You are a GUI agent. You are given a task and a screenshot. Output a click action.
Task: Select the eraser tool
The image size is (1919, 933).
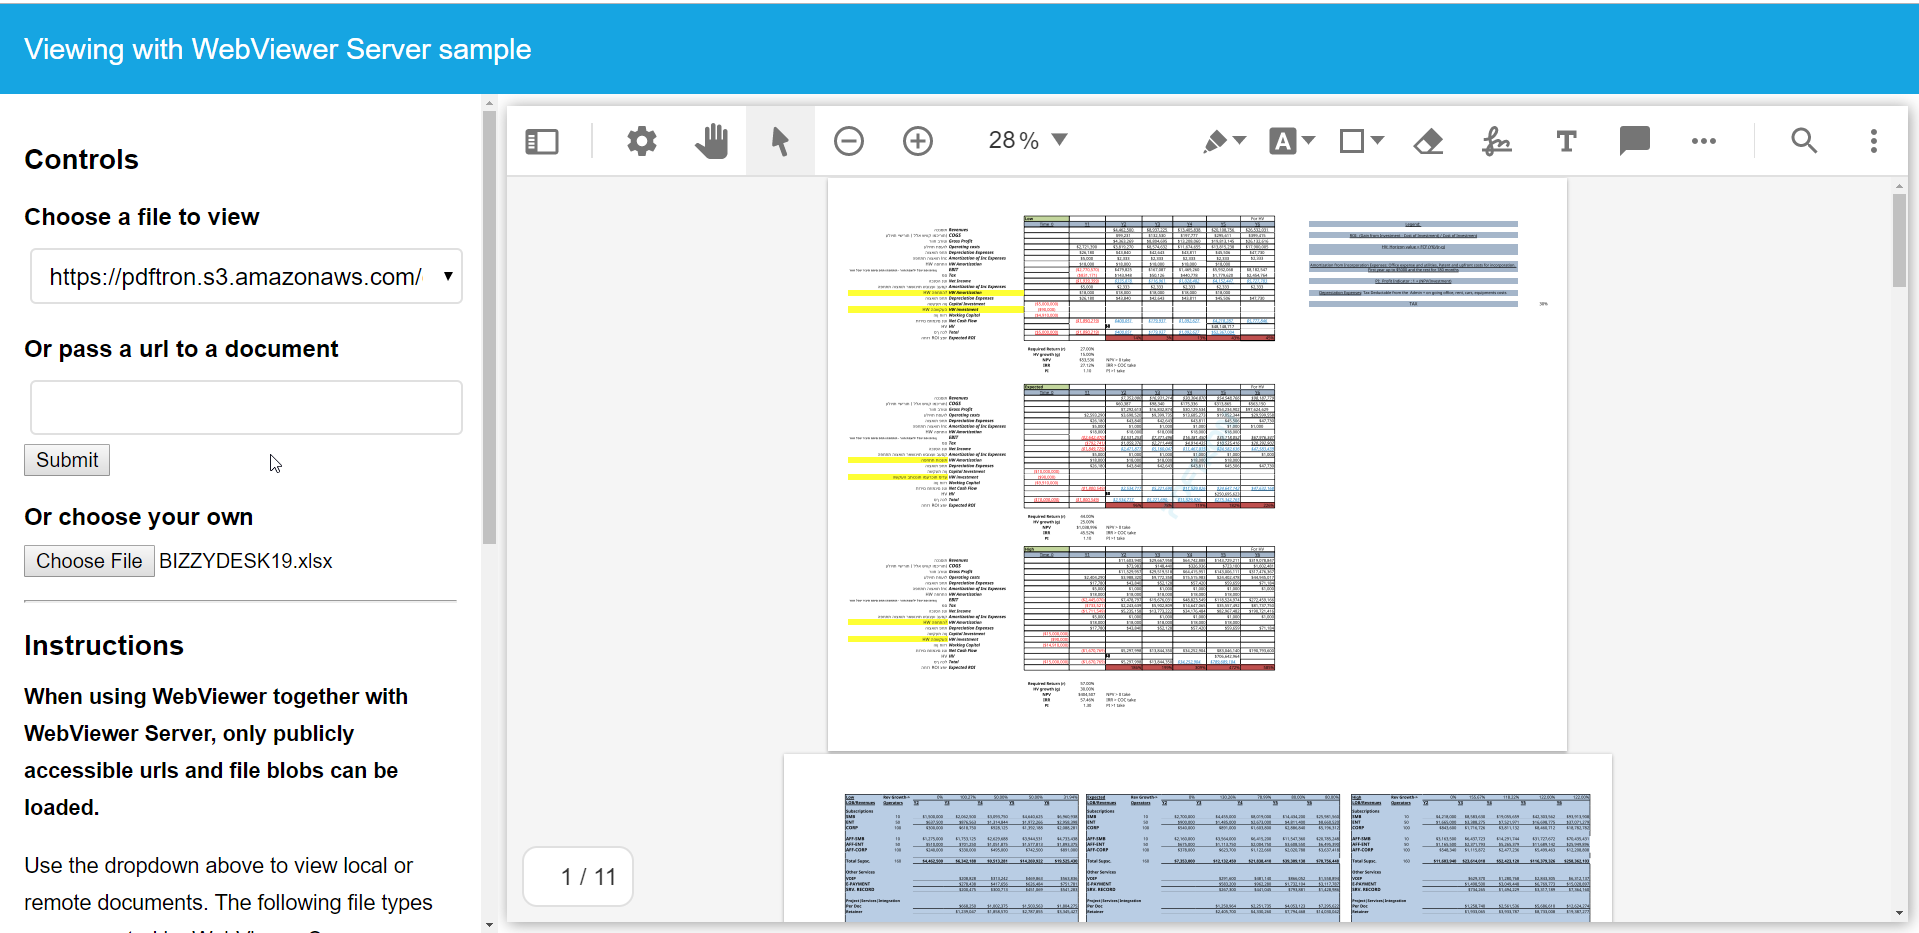pyautogui.click(x=1428, y=141)
